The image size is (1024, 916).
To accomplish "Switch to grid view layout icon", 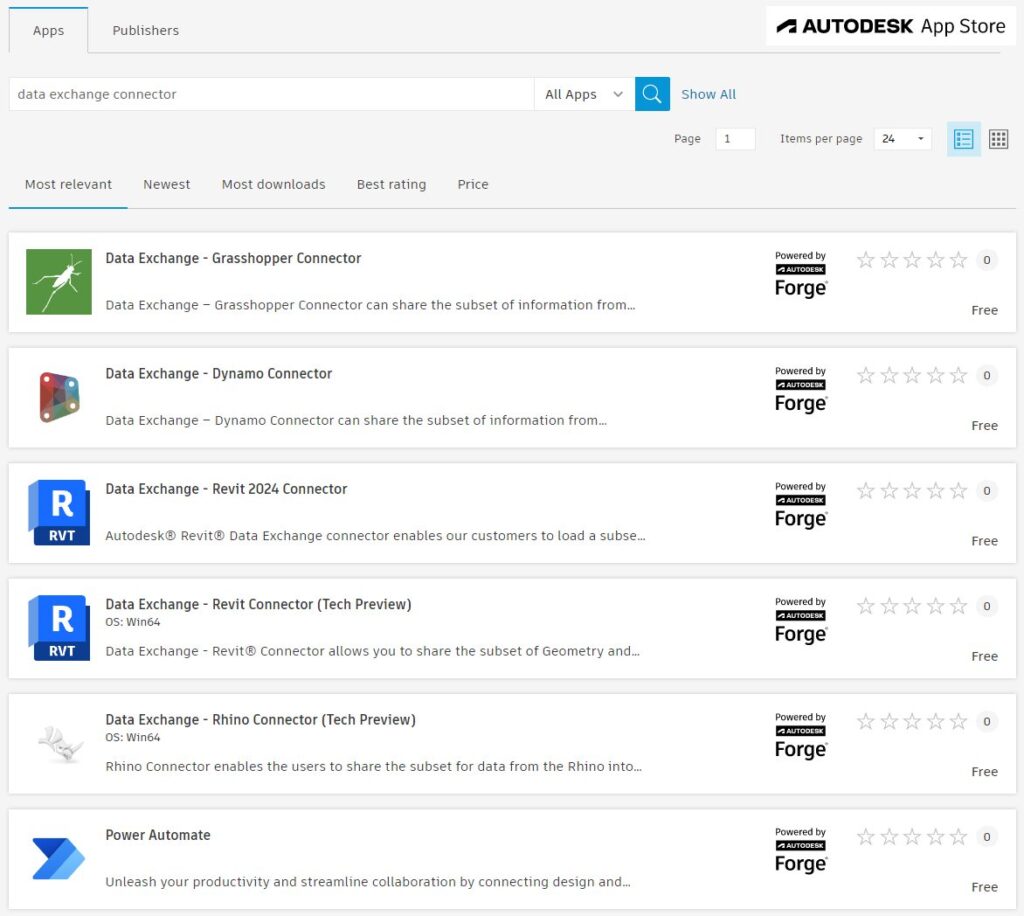I will (x=998, y=138).
